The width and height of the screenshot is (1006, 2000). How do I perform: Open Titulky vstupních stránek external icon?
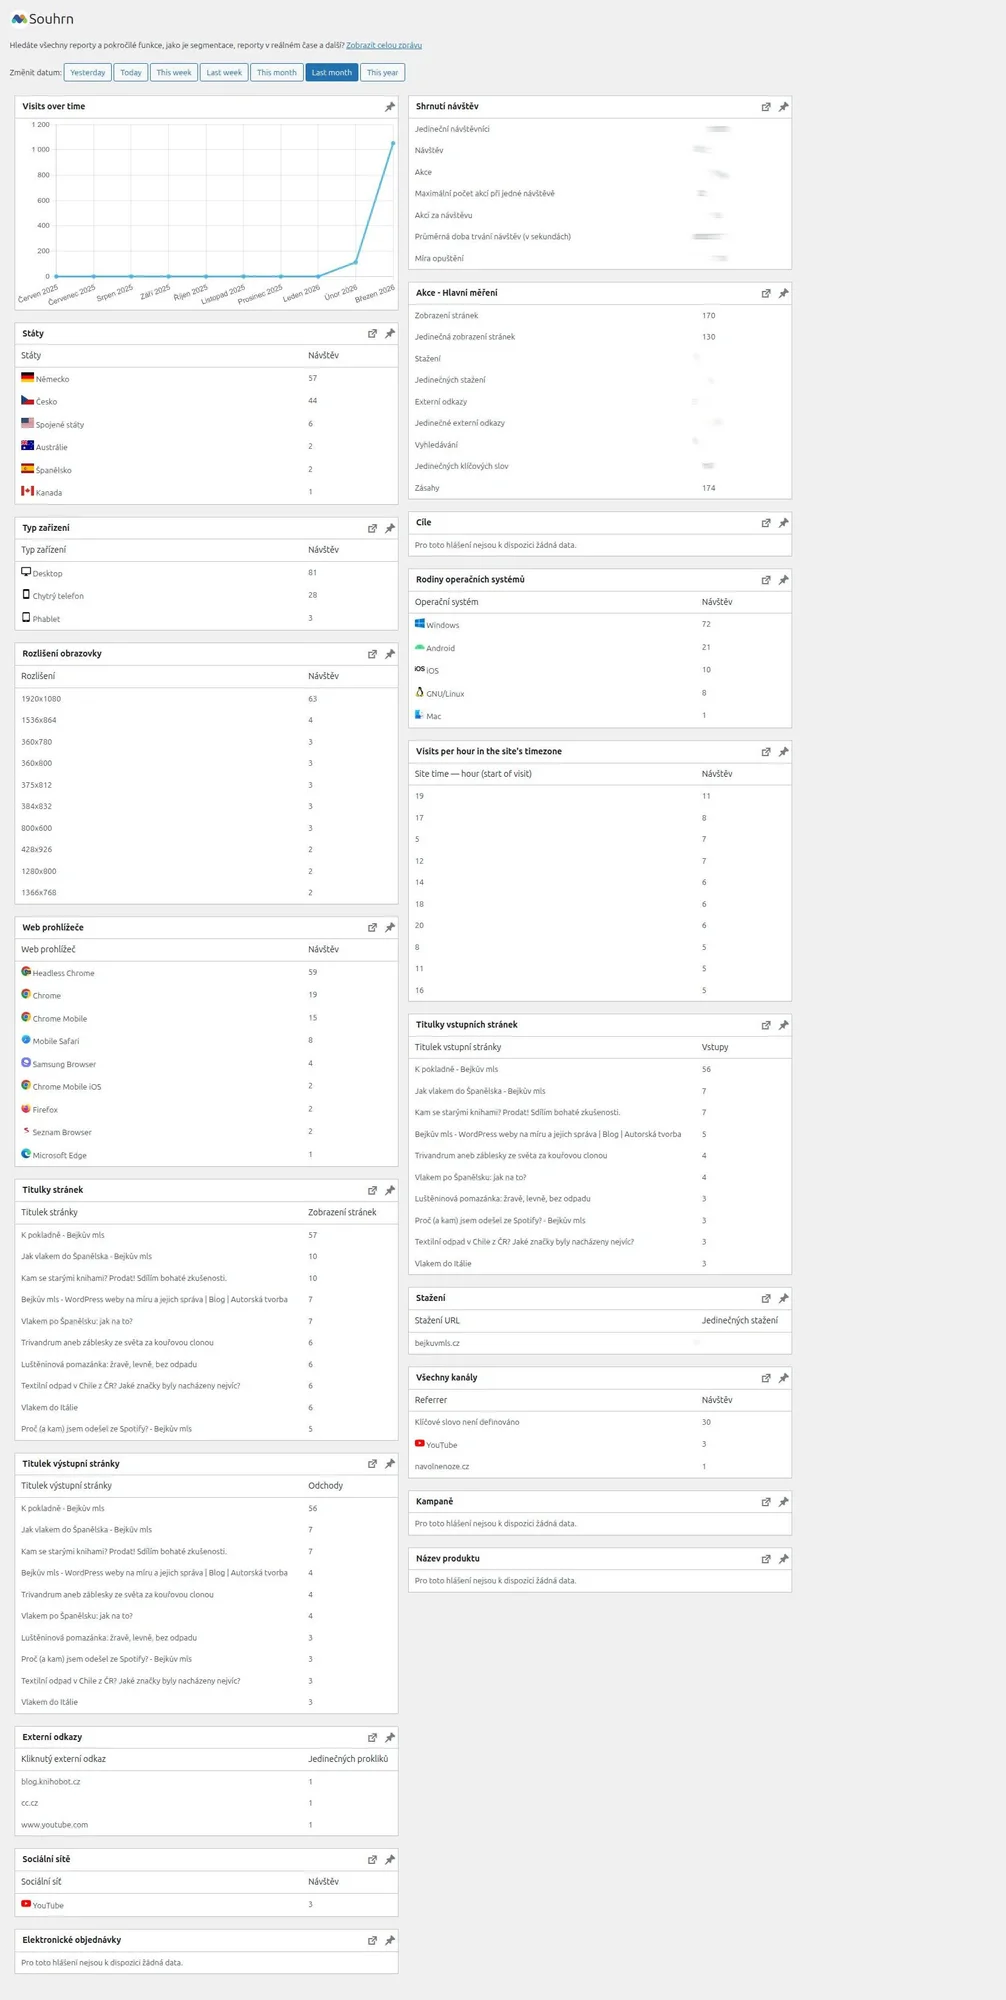point(766,1025)
